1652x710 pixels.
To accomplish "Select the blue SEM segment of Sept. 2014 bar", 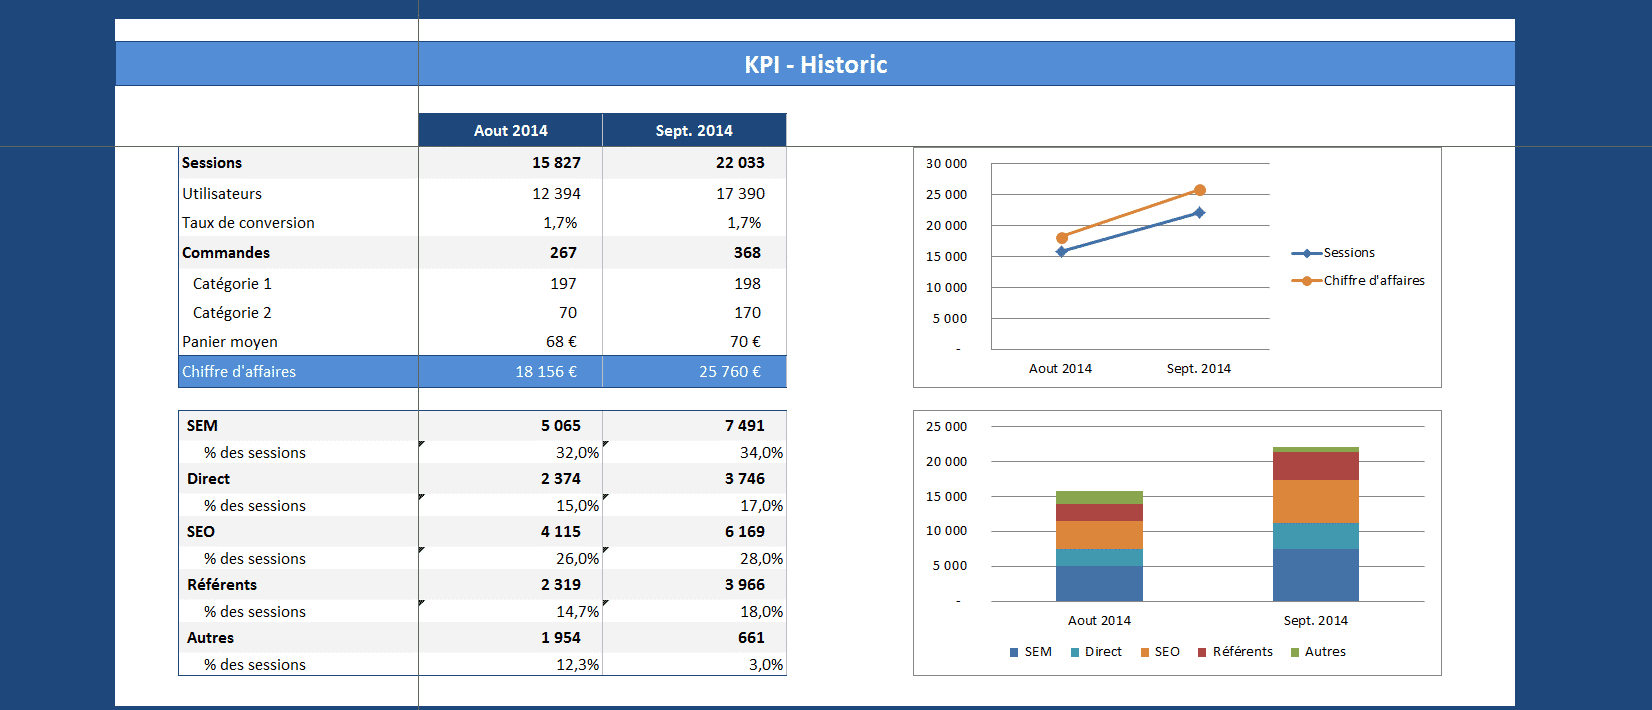I will click(1315, 575).
